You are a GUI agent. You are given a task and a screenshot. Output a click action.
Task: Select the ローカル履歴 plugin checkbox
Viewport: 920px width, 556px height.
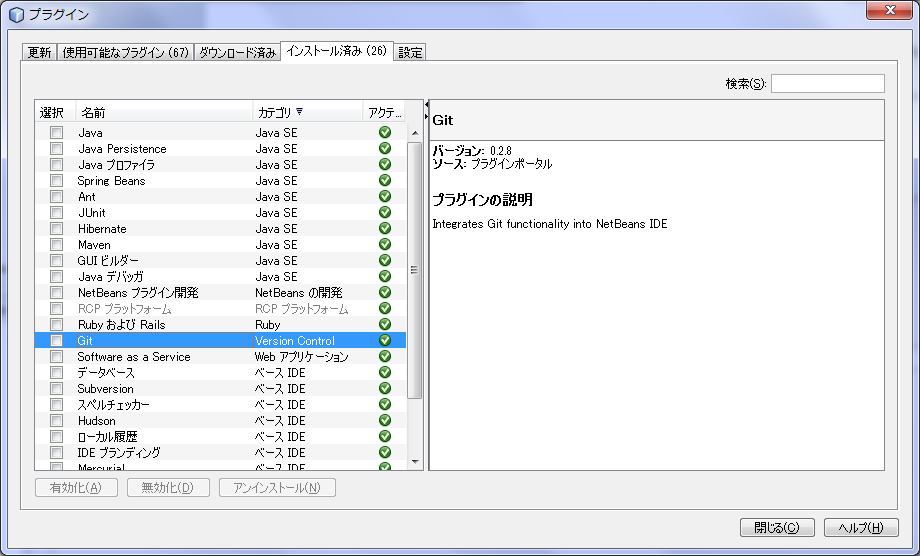[56, 436]
